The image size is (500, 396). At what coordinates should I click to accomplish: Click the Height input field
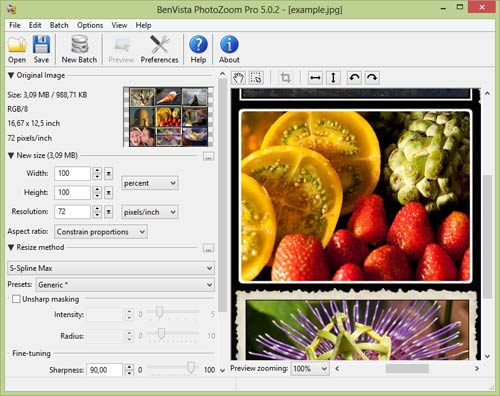point(72,193)
